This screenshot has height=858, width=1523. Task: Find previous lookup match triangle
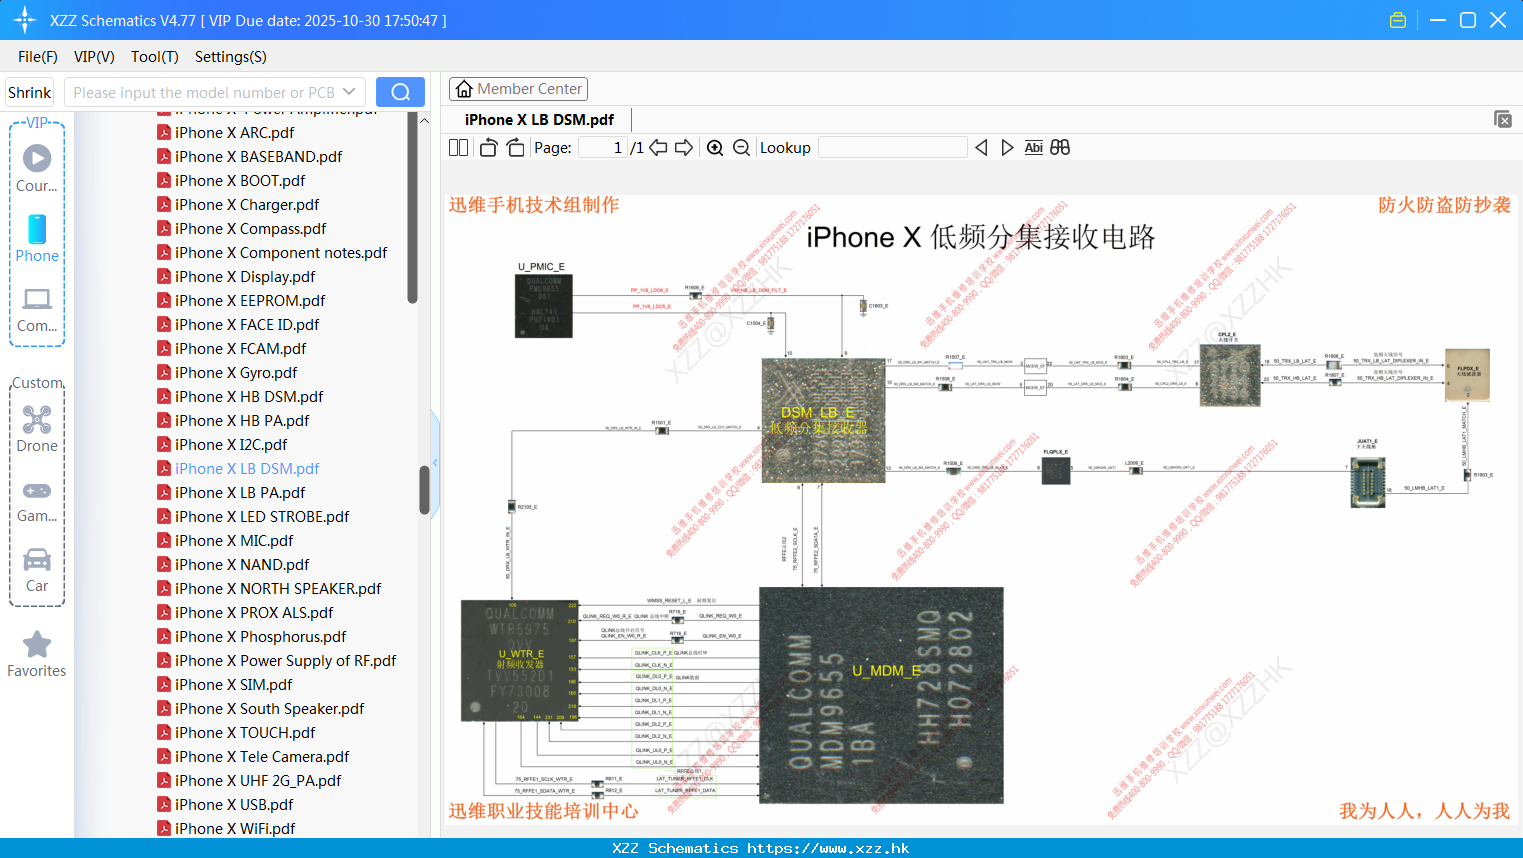coord(981,148)
